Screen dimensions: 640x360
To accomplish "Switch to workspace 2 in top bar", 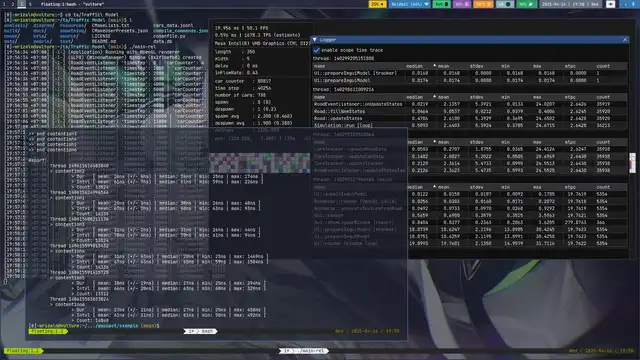I will 13,4.
